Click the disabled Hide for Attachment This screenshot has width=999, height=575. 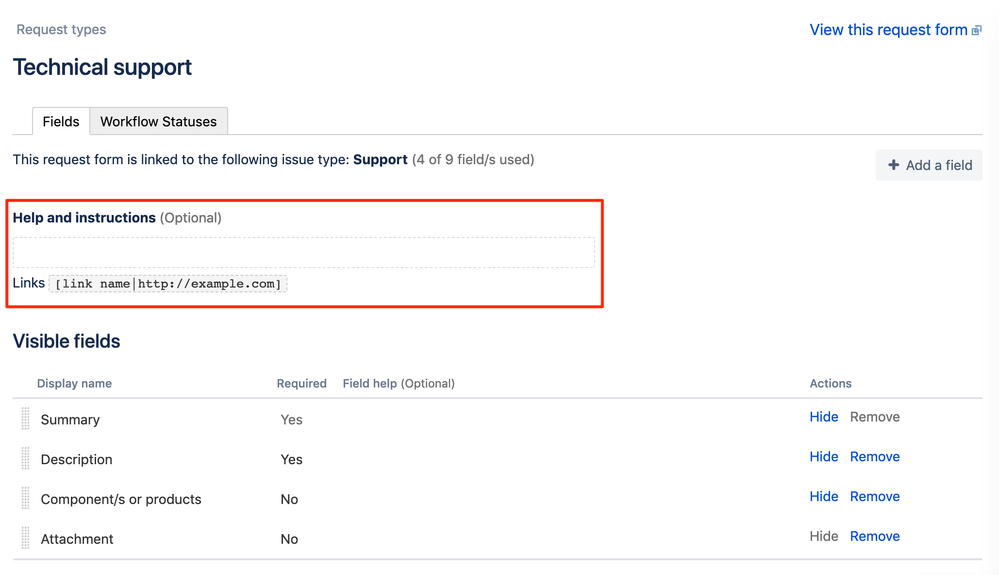point(824,536)
